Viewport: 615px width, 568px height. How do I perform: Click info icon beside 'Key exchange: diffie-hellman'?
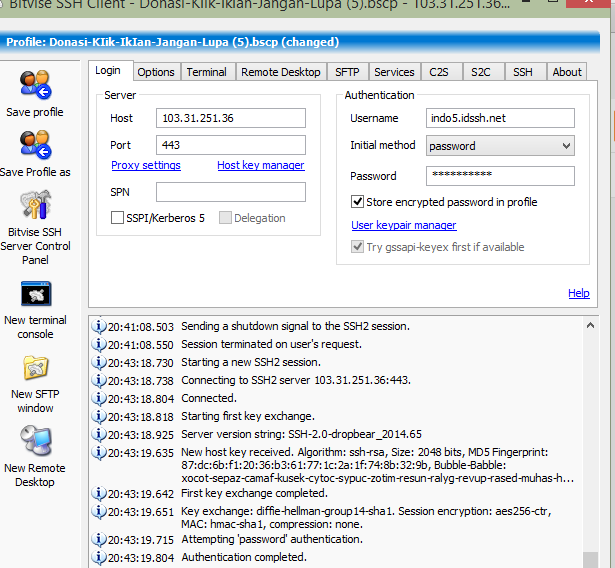(x=99, y=511)
